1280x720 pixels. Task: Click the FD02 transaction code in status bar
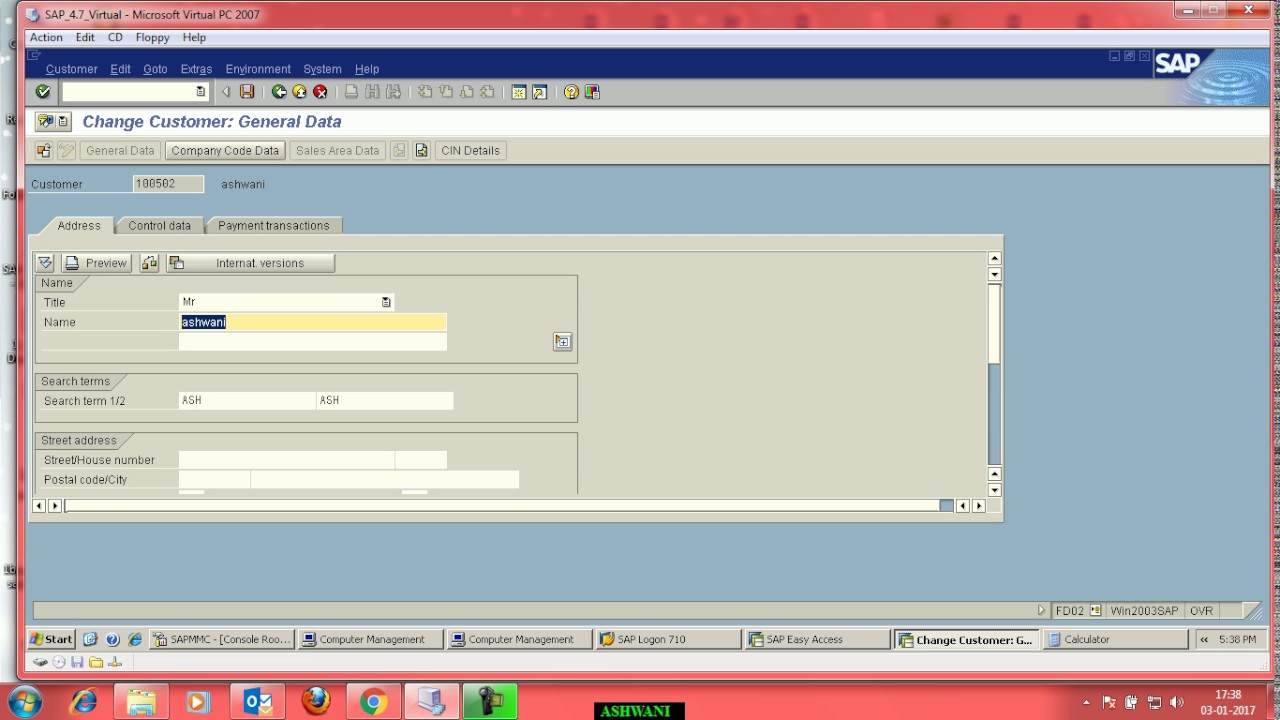coord(1069,611)
